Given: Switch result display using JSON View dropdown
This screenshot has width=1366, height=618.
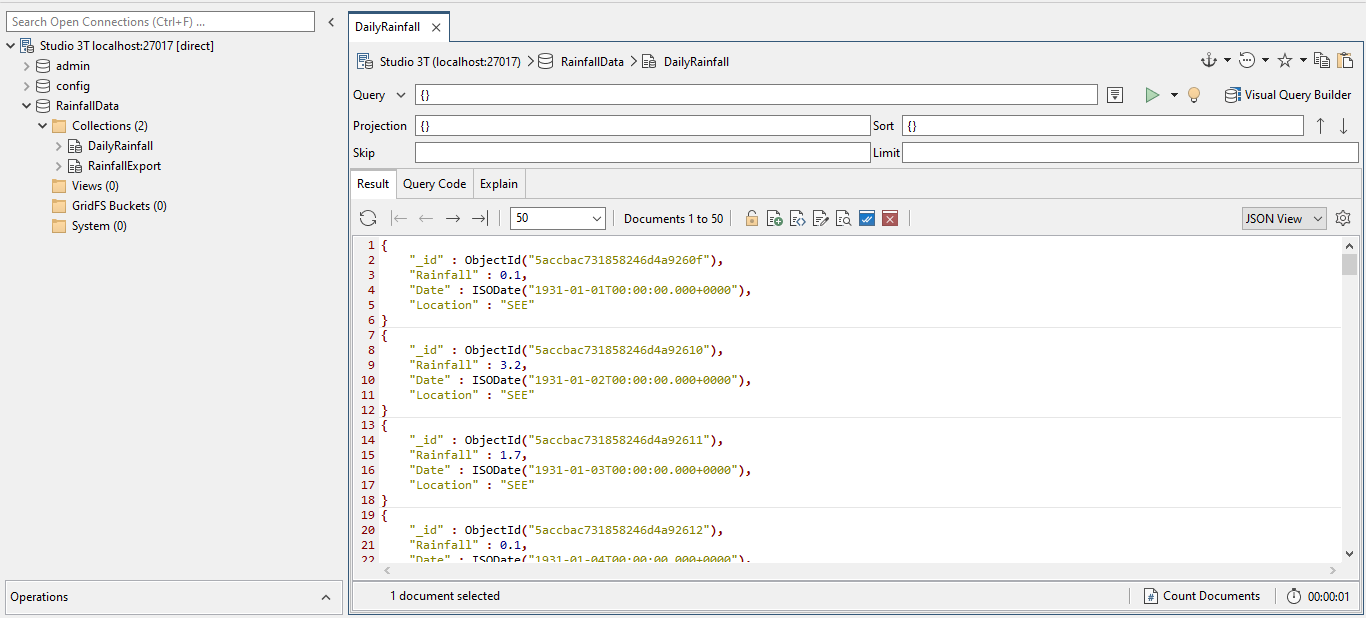Looking at the screenshot, I should pyautogui.click(x=1283, y=218).
